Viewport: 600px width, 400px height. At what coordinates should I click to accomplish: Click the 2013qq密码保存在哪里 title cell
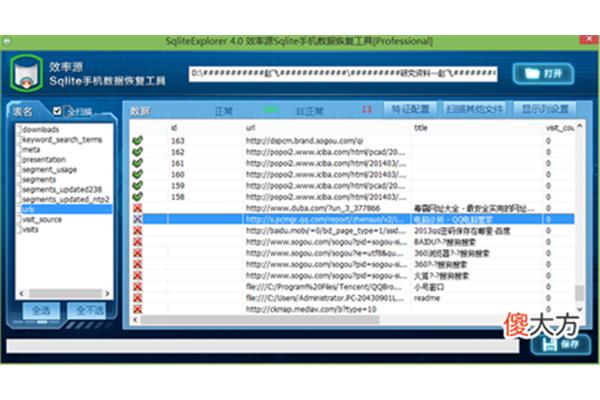[461, 230]
